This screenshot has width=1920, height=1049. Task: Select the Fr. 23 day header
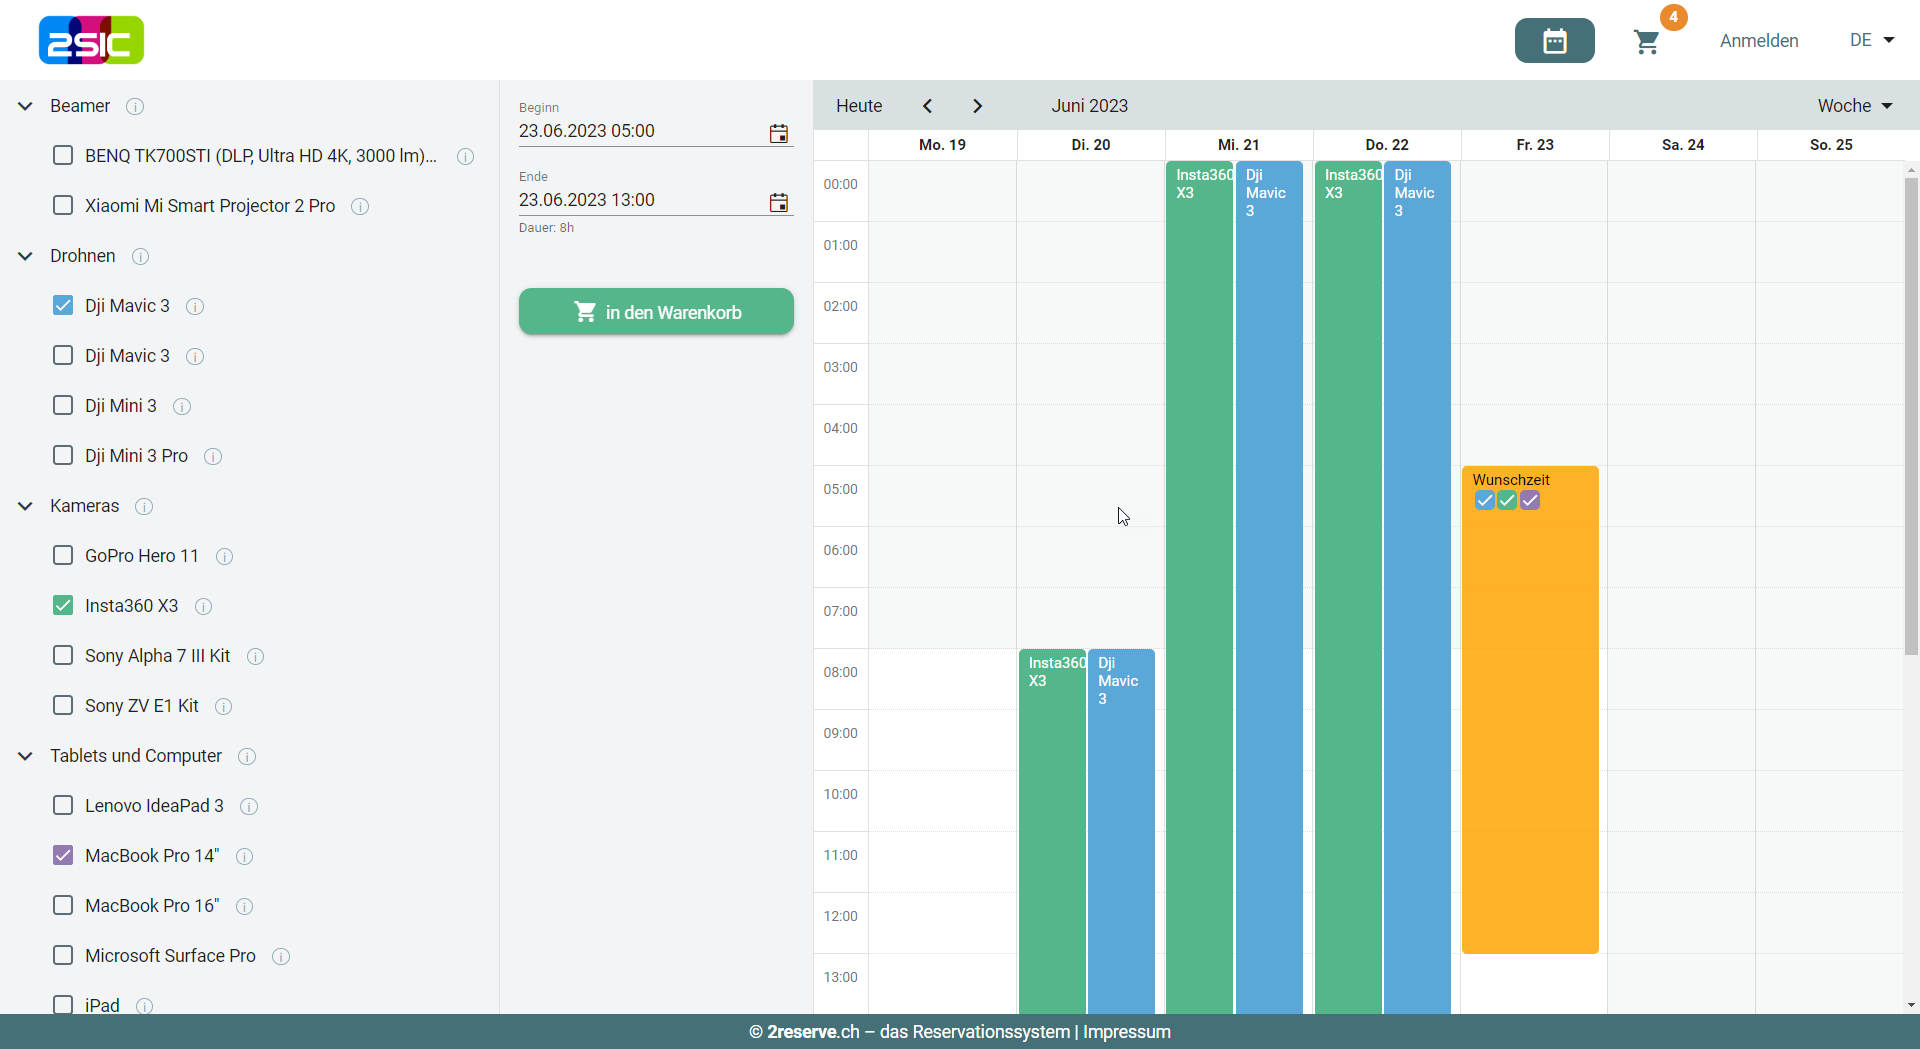click(x=1534, y=145)
